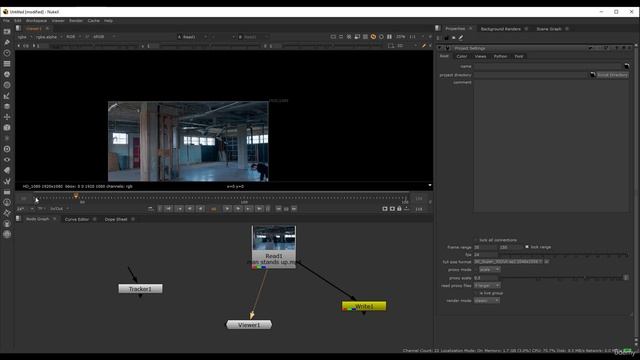The image size is (640, 360).
Task: Open the Color nodes menu icon
Action: [x=7, y=74]
